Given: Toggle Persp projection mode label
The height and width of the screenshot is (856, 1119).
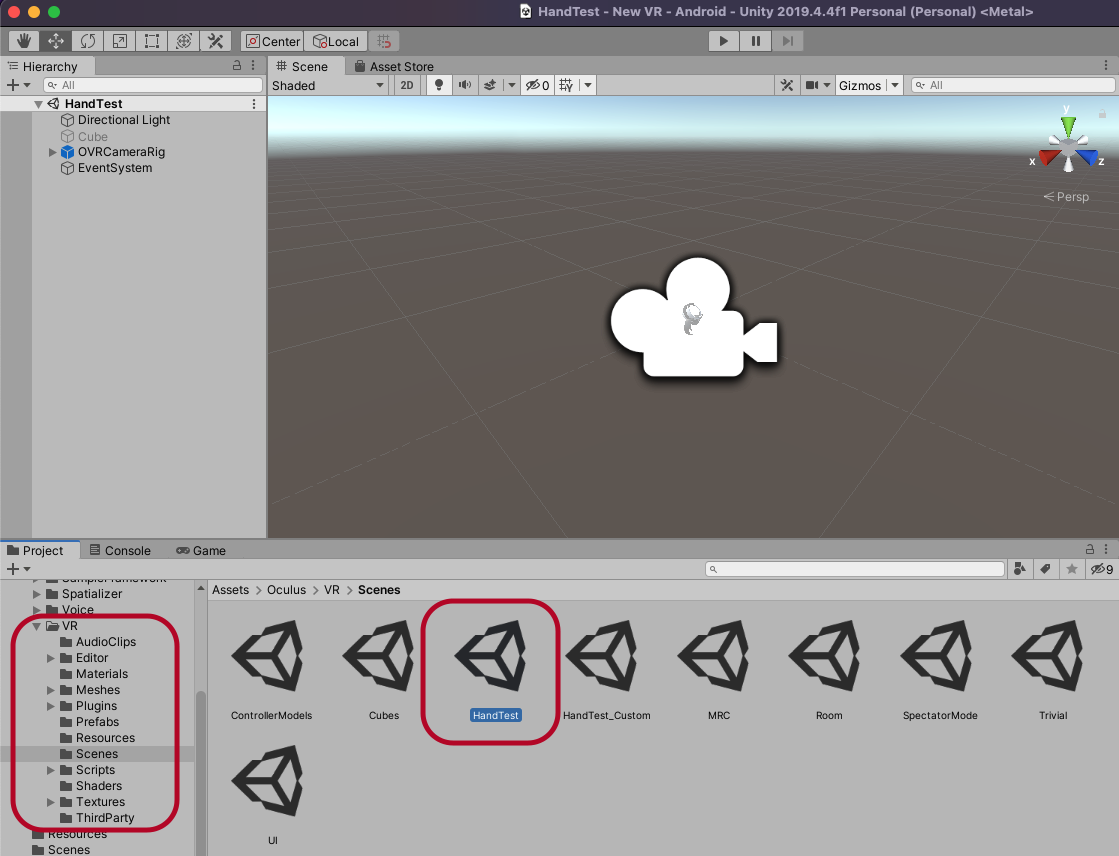Looking at the screenshot, I should click(1066, 197).
